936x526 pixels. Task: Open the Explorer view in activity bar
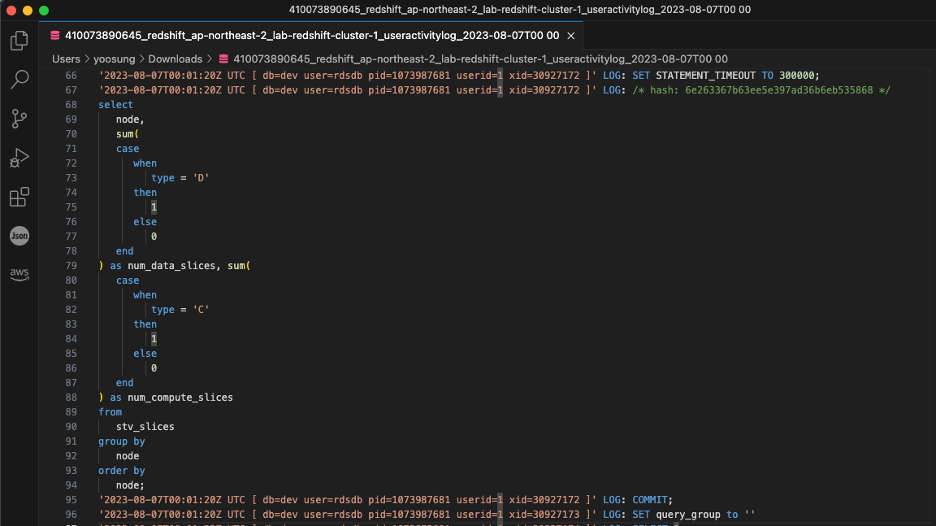19,41
